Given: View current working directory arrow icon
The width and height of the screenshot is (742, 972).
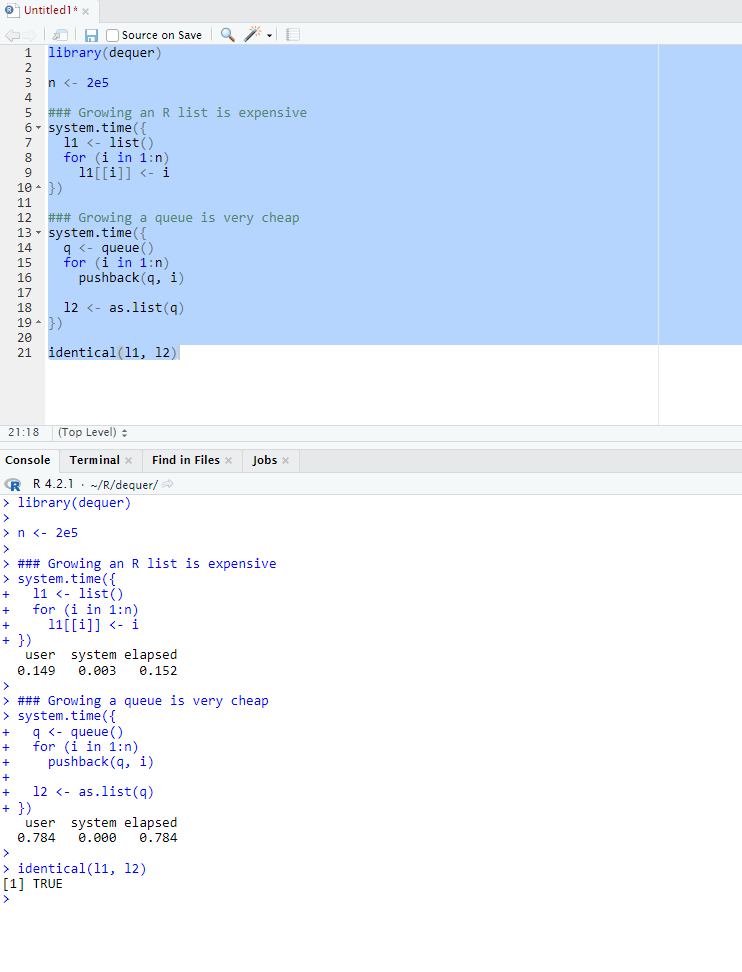Looking at the screenshot, I should click(x=167, y=484).
